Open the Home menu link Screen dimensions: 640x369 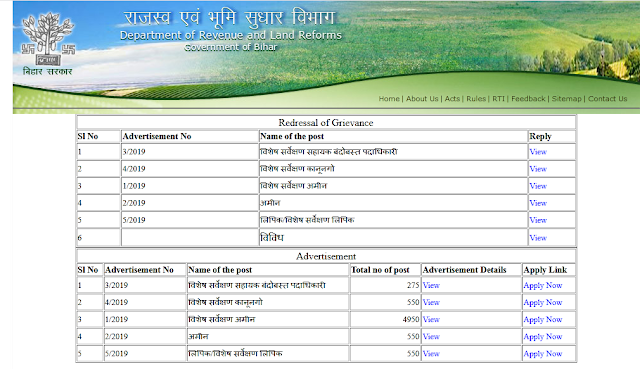coord(389,99)
